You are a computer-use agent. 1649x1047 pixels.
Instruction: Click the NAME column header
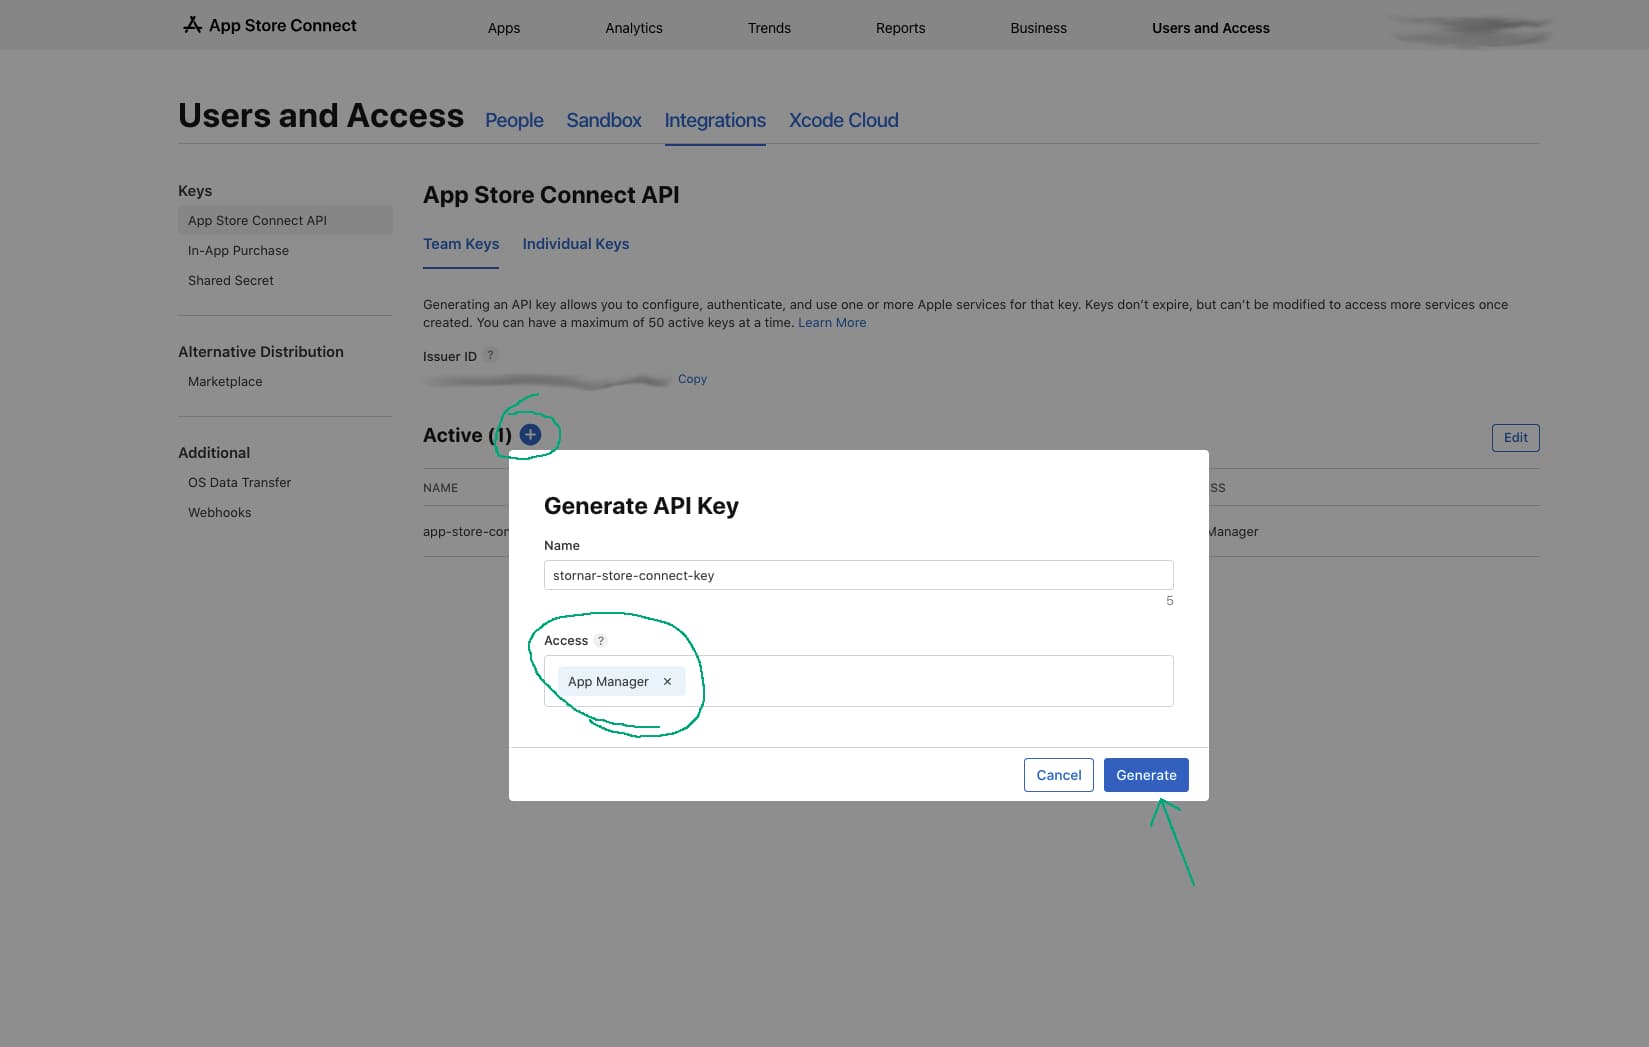pos(440,488)
